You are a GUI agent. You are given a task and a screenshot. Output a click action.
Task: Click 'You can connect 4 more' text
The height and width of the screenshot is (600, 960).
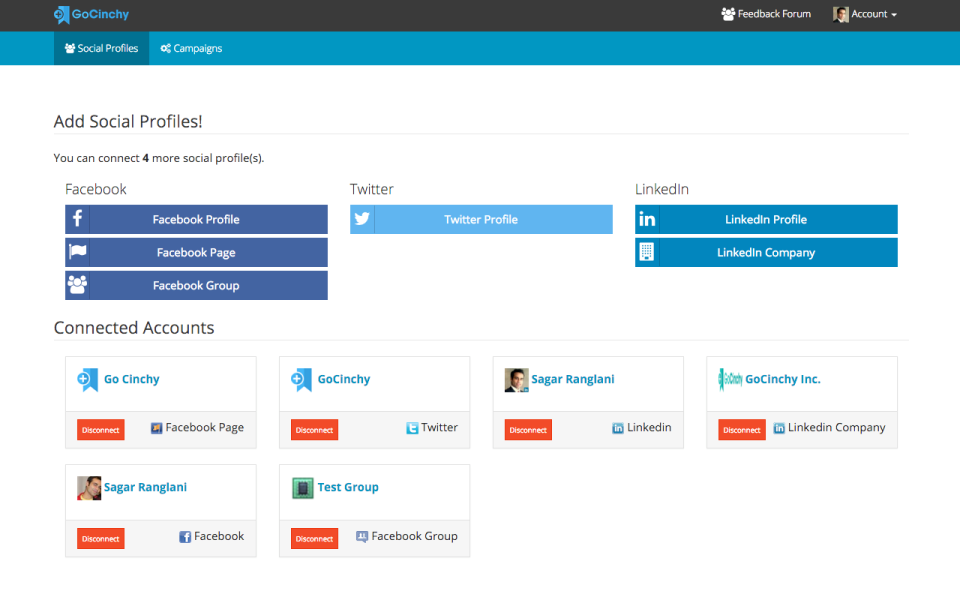[159, 158]
